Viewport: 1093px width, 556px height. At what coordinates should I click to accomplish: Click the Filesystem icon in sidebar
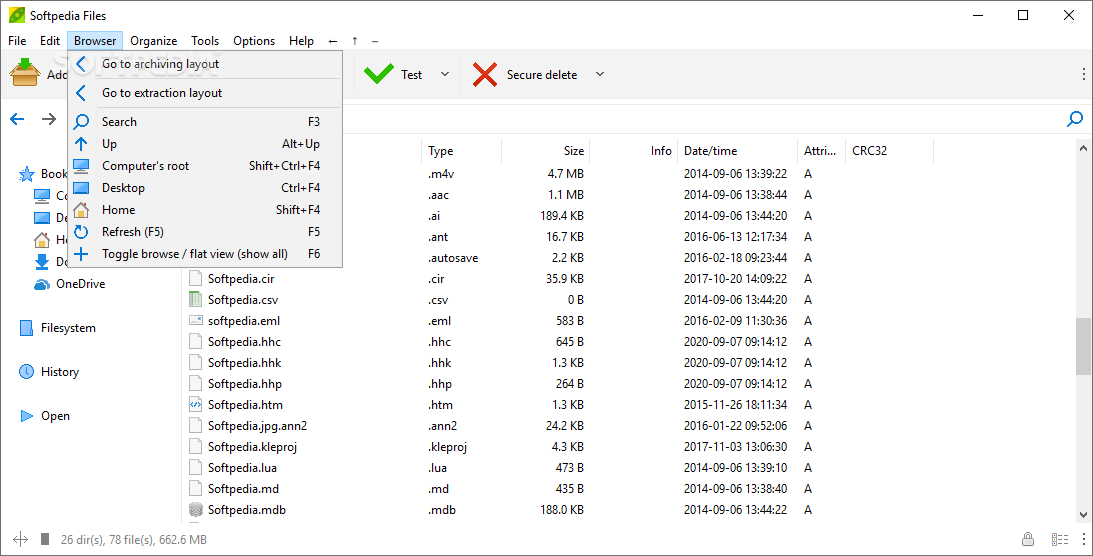coord(26,328)
